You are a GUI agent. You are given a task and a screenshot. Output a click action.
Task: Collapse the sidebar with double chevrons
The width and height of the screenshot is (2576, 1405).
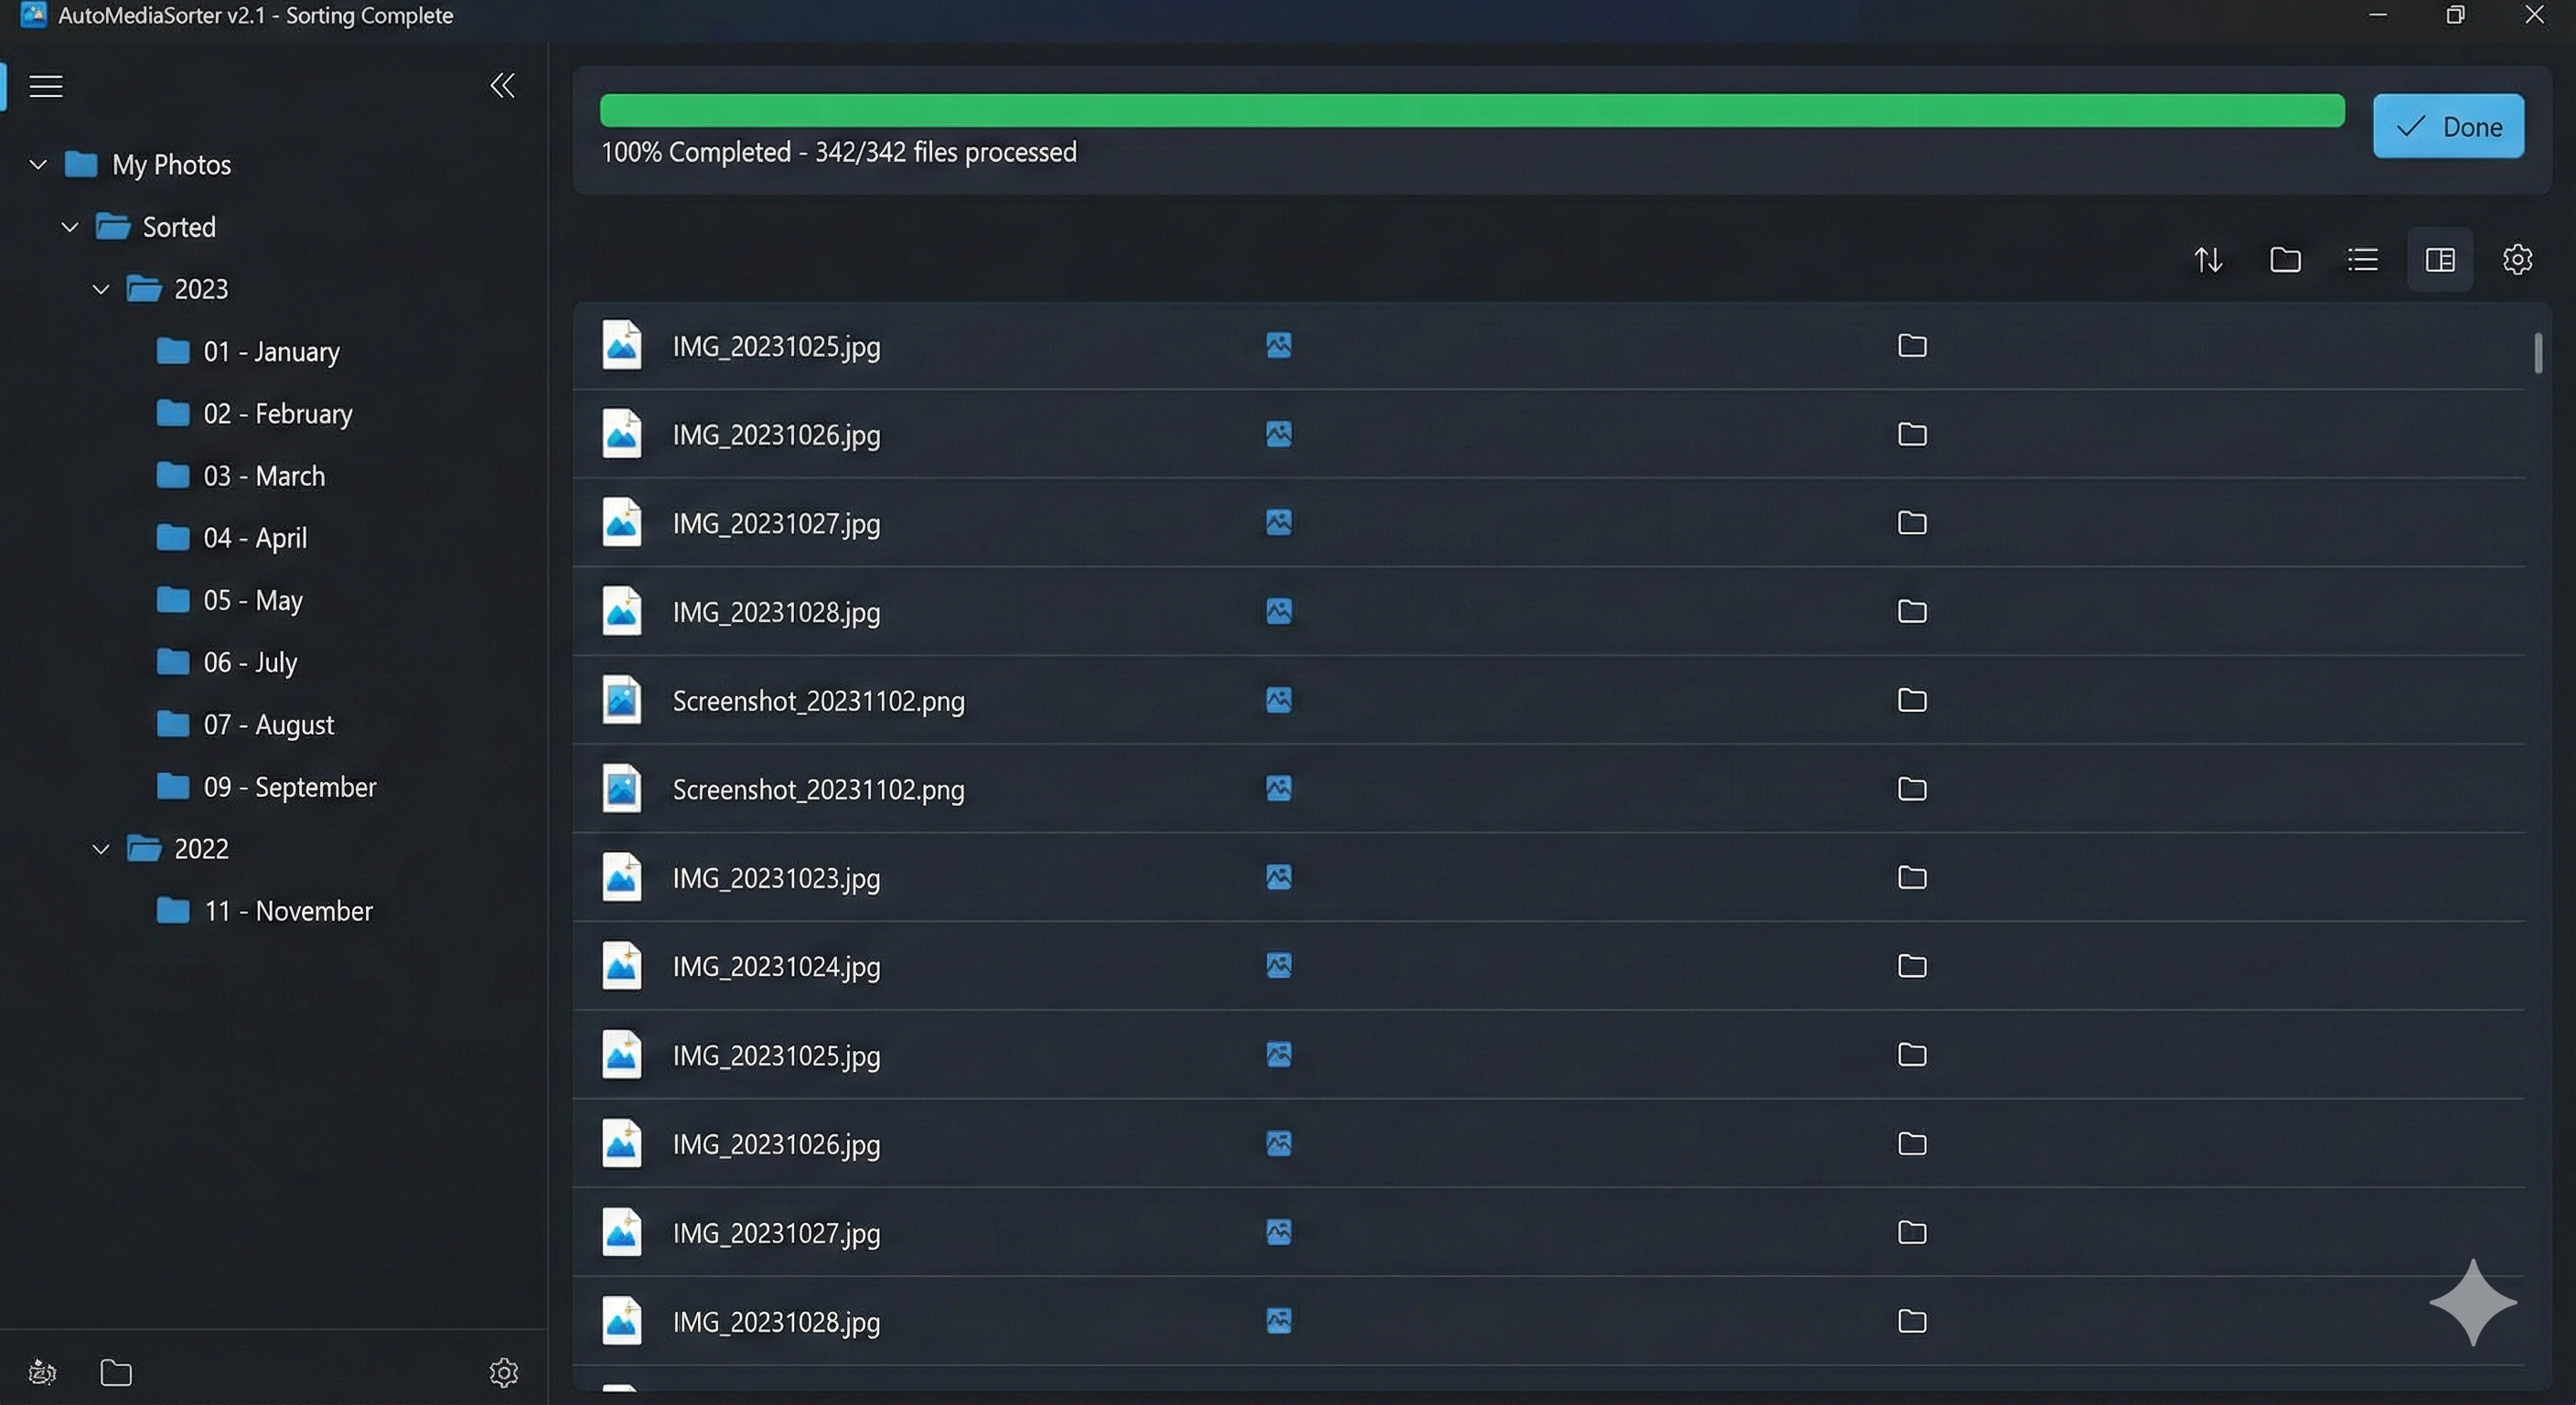pos(502,86)
